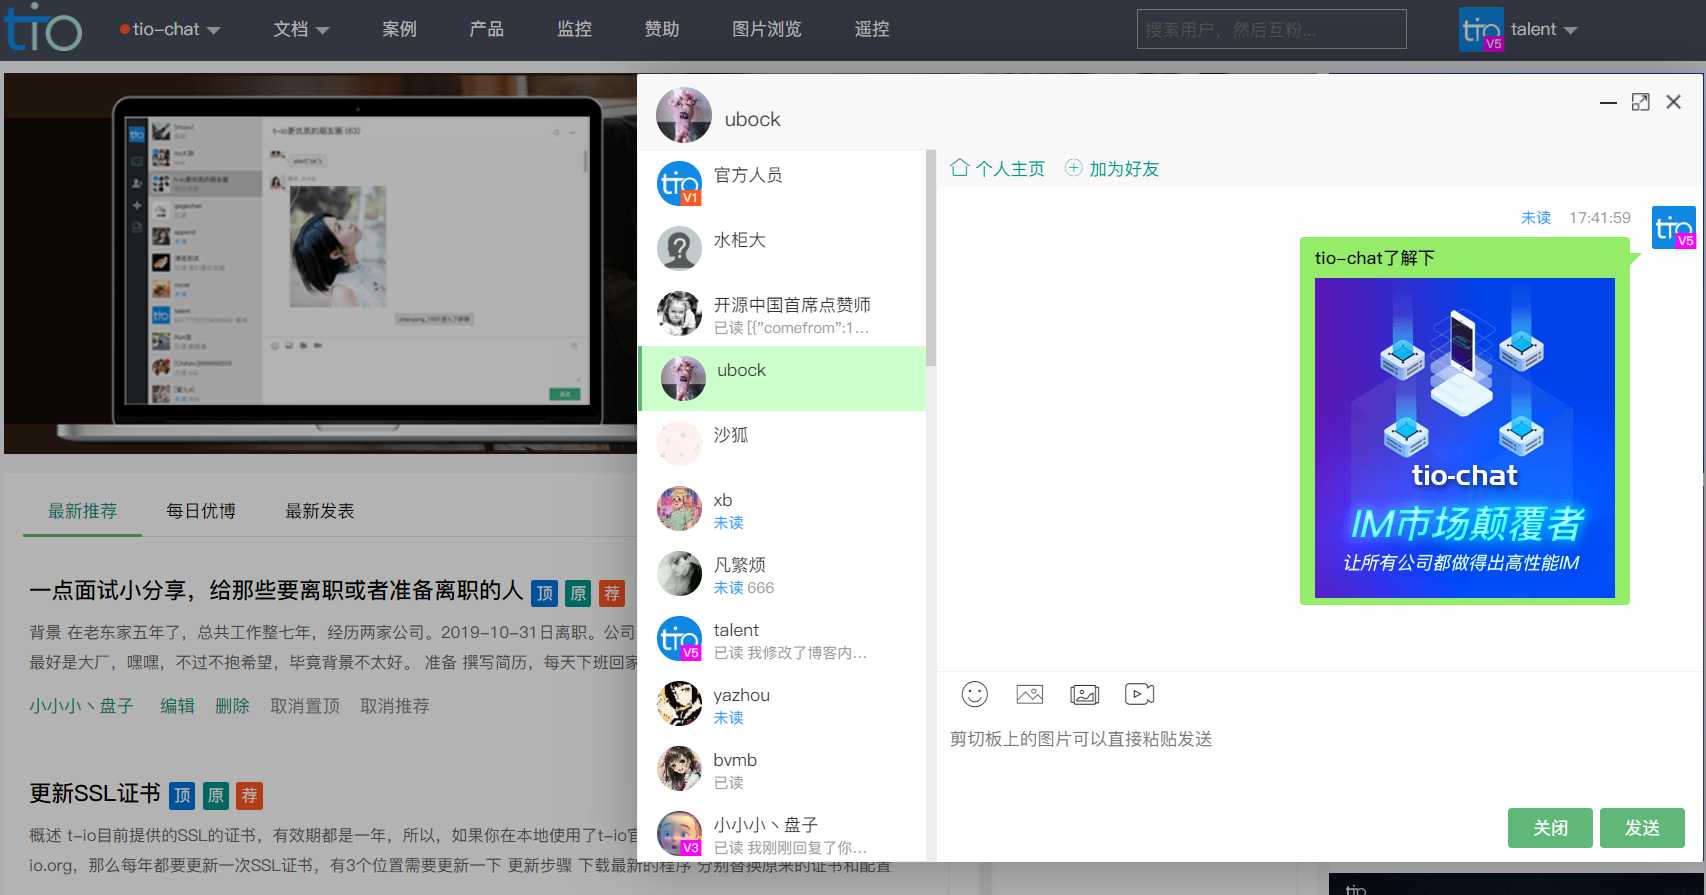Click the home icon beside 个人主页
1706x895 pixels.
(x=959, y=168)
